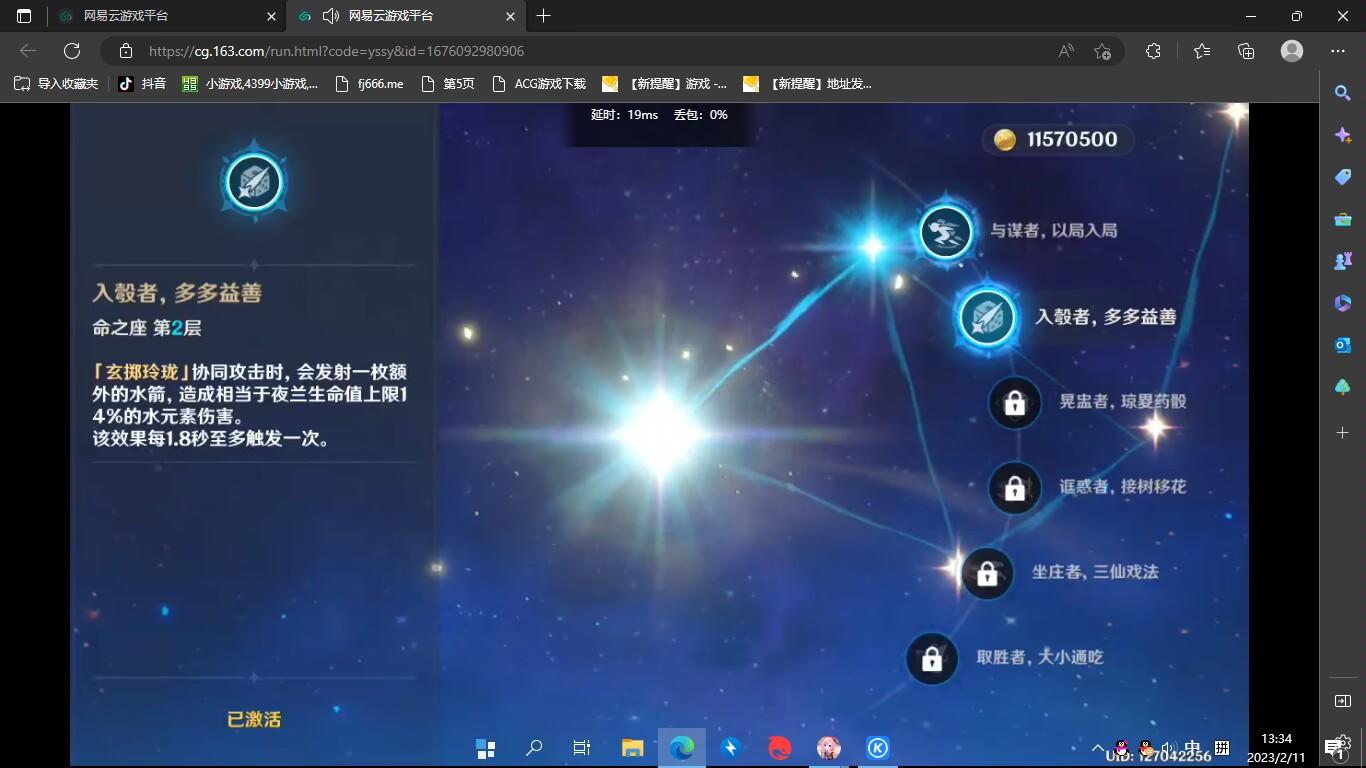Open the Tools briefcase icon in sidebar
The image size is (1366, 768).
pyautogui.click(x=1343, y=219)
